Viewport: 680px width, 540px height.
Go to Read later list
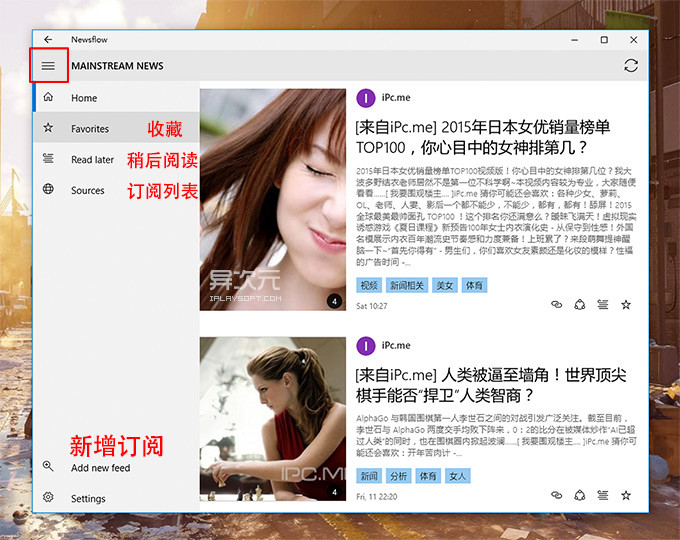(x=92, y=159)
